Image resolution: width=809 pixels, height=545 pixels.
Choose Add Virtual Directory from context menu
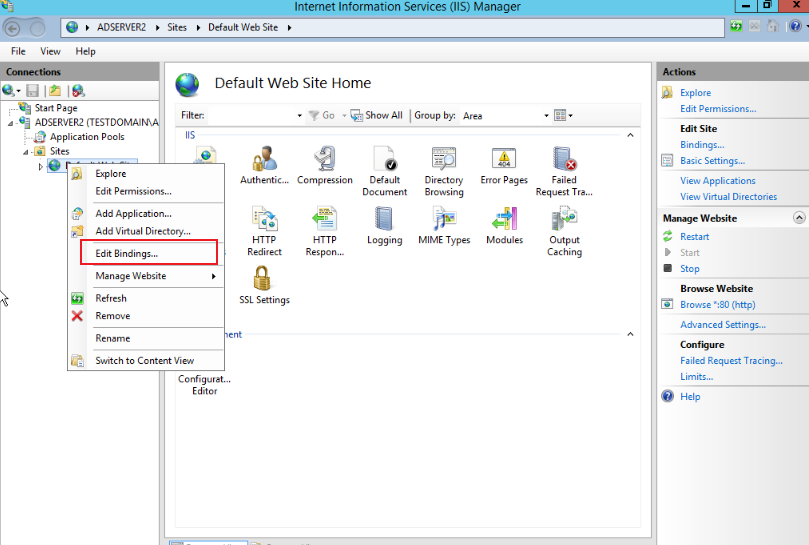point(146,231)
